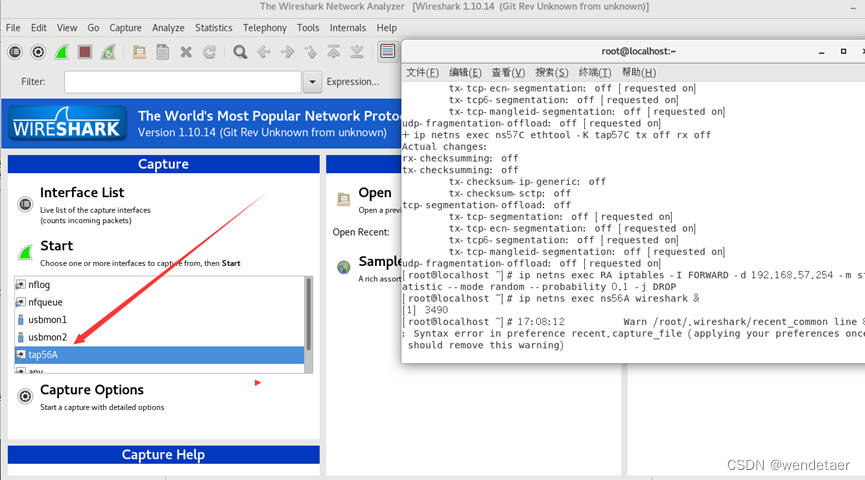Click the Start heading link

click(56, 246)
